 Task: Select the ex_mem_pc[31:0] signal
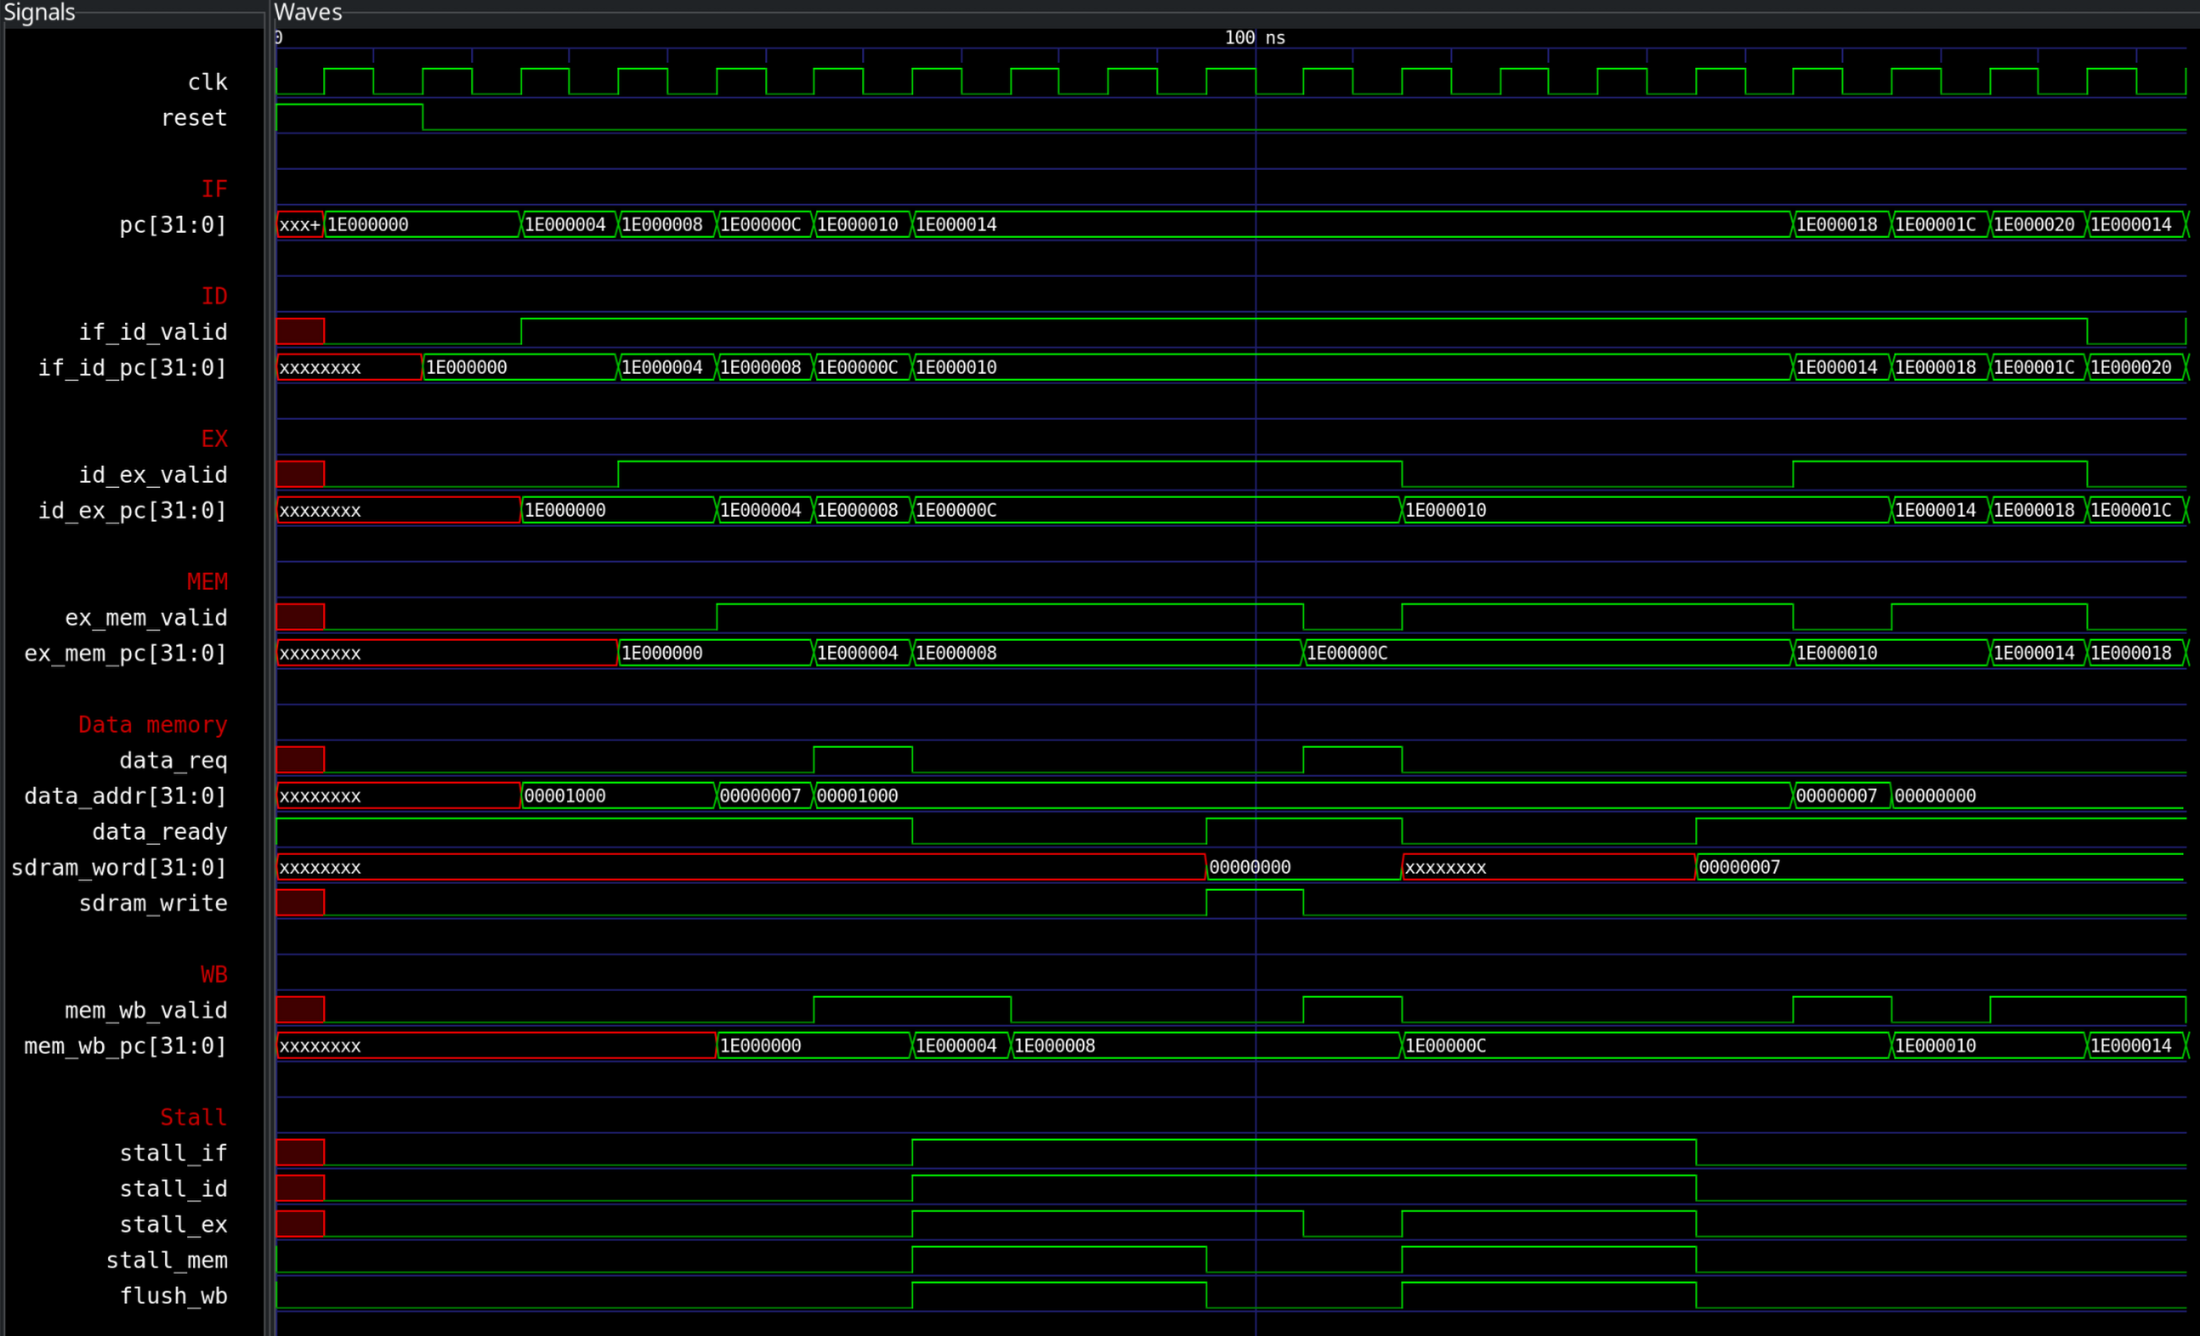tap(125, 654)
